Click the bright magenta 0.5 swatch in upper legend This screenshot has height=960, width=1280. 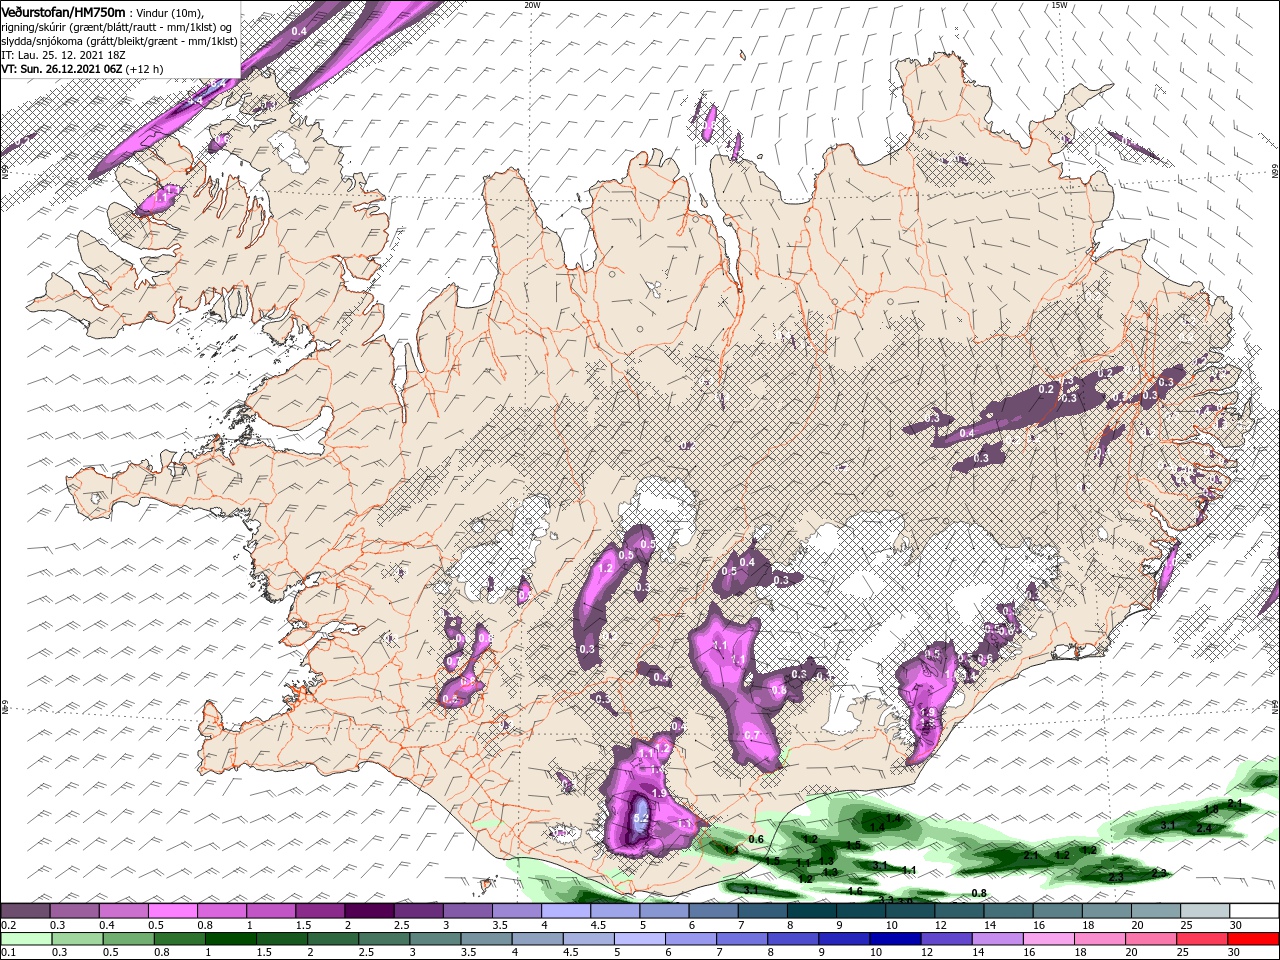(172, 911)
